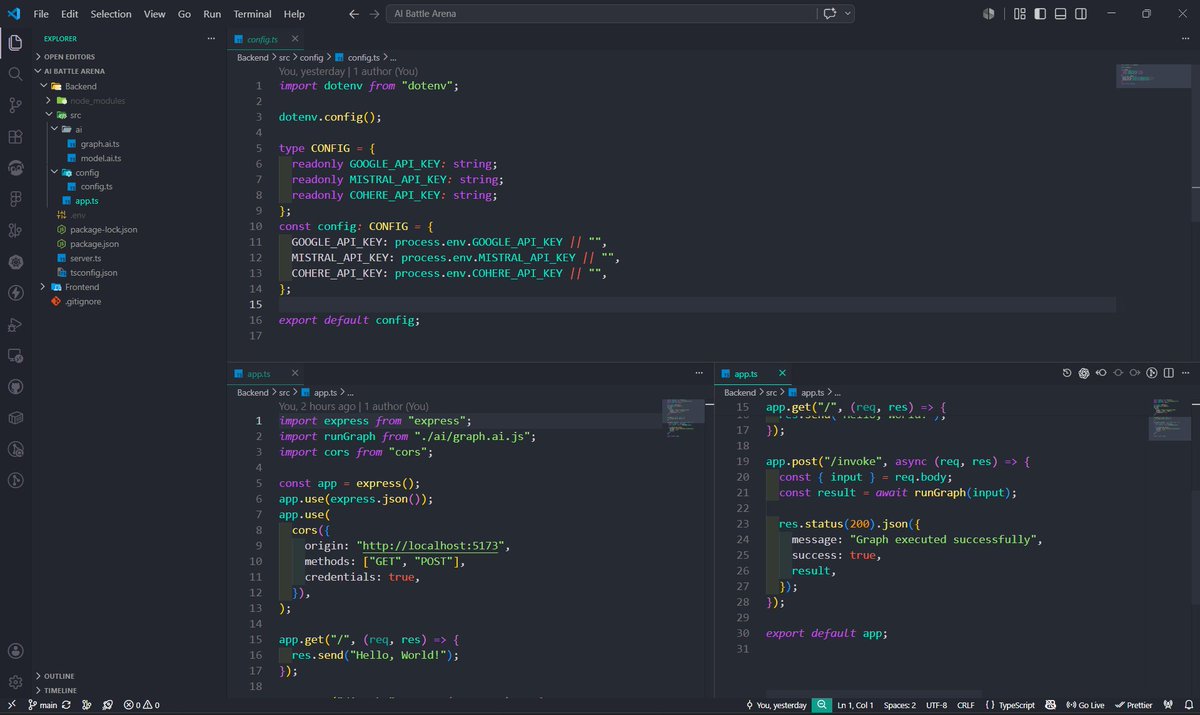The image size is (1200, 715).
Task: Click the AI Battle Arena command center search
Action: [x=600, y=14]
